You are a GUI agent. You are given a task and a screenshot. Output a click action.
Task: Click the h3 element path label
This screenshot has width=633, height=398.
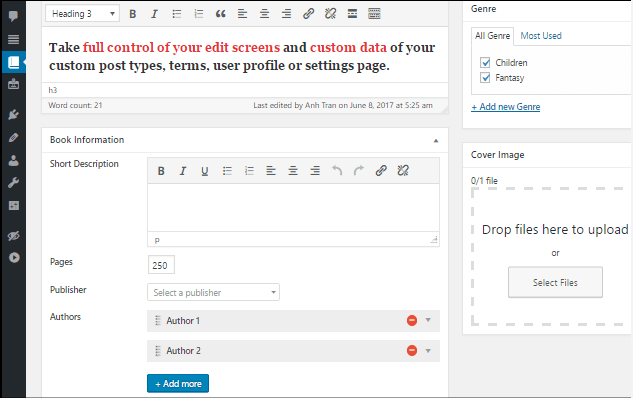pos(53,90)
